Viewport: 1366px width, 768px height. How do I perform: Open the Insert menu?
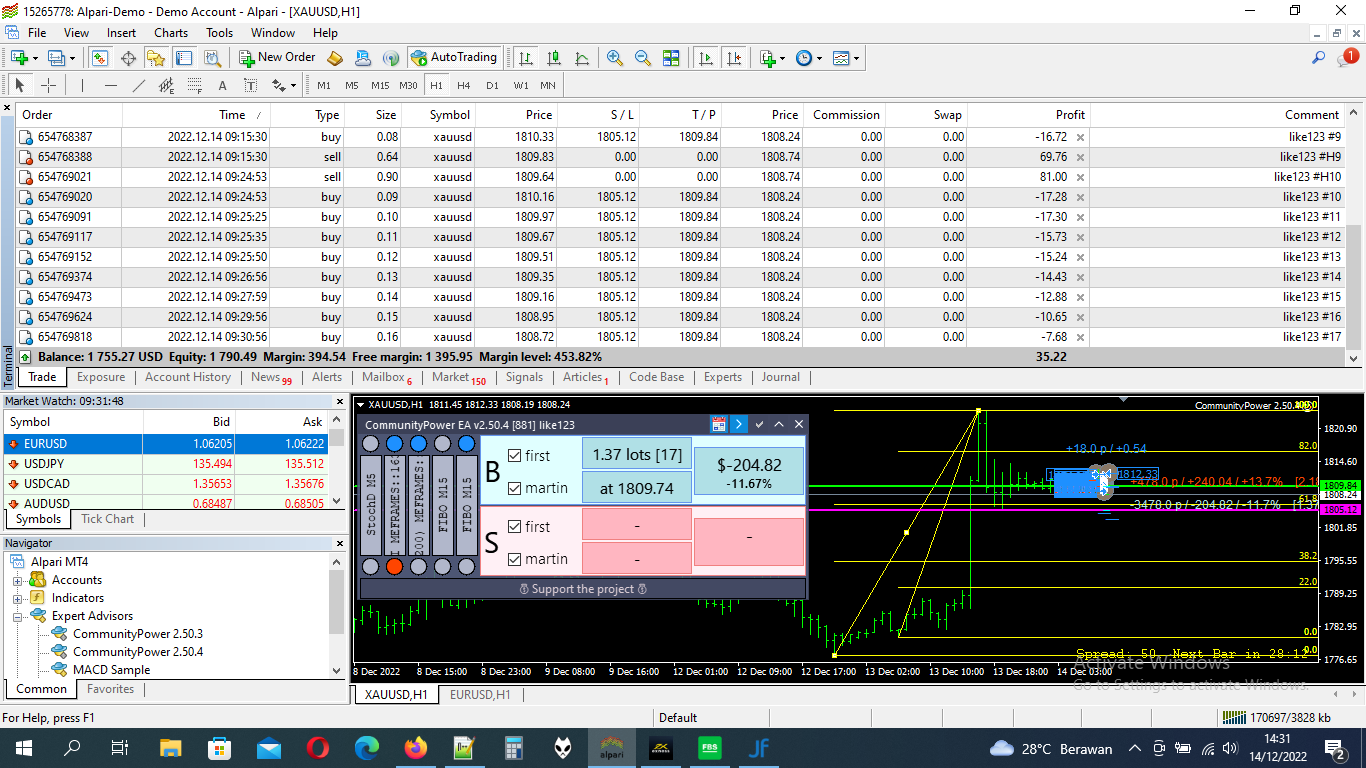[x=122, y=33]
